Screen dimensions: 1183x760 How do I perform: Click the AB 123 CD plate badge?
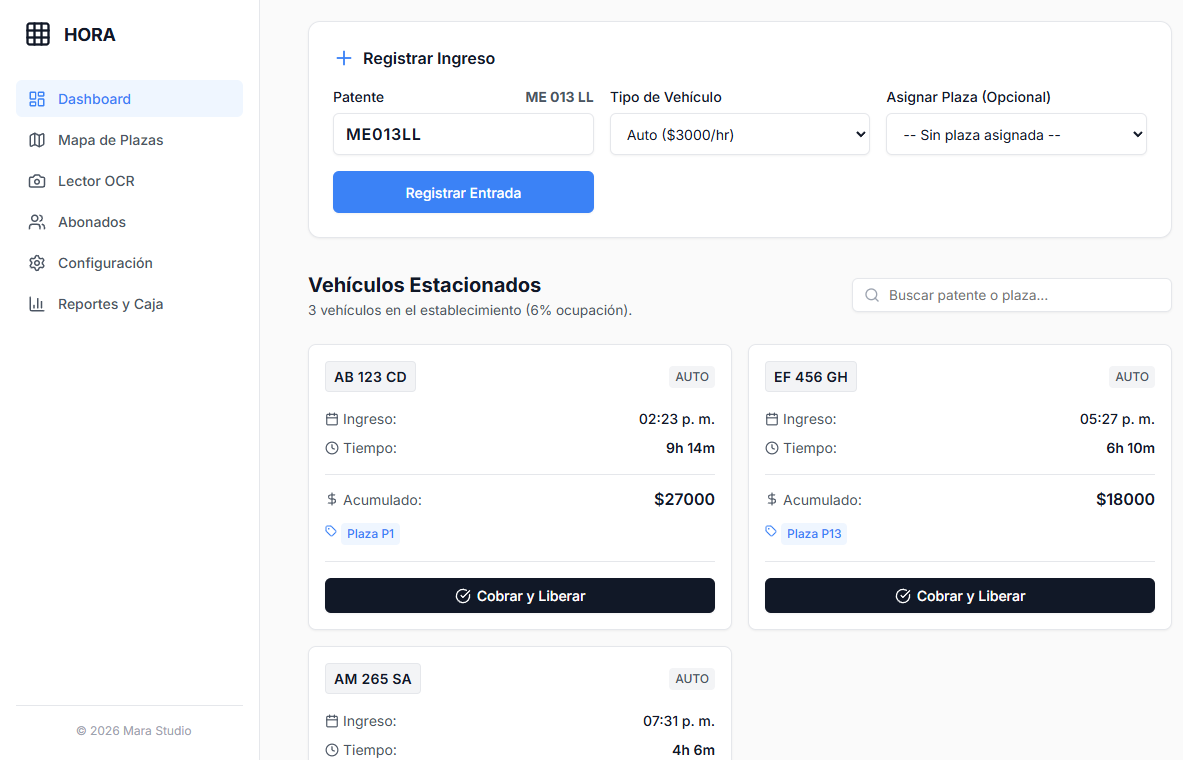[x=370, y=377]
